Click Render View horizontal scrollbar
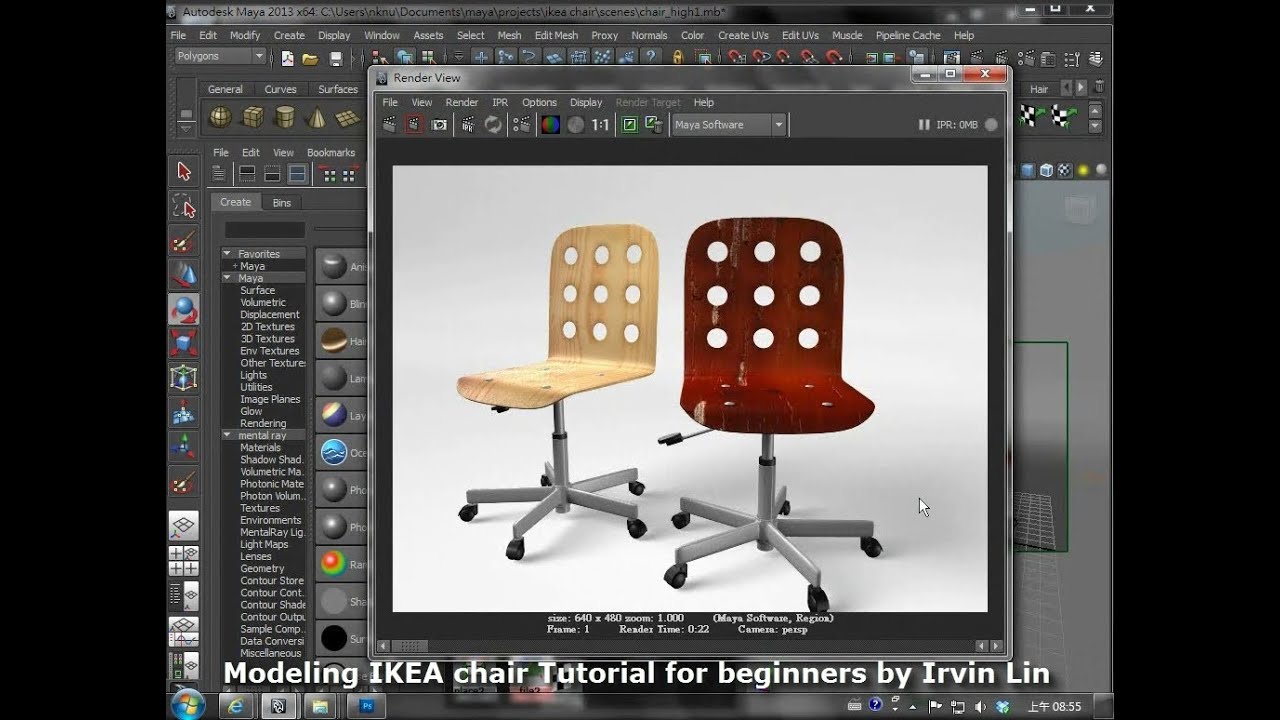This screenshot has height=720, width=1280. pyautogui.click(x=689, y=646)
